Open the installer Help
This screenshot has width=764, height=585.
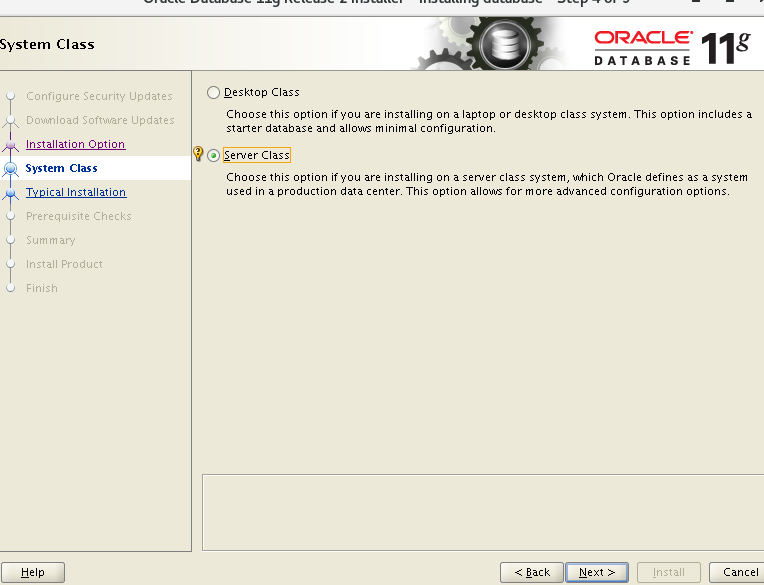33,572
